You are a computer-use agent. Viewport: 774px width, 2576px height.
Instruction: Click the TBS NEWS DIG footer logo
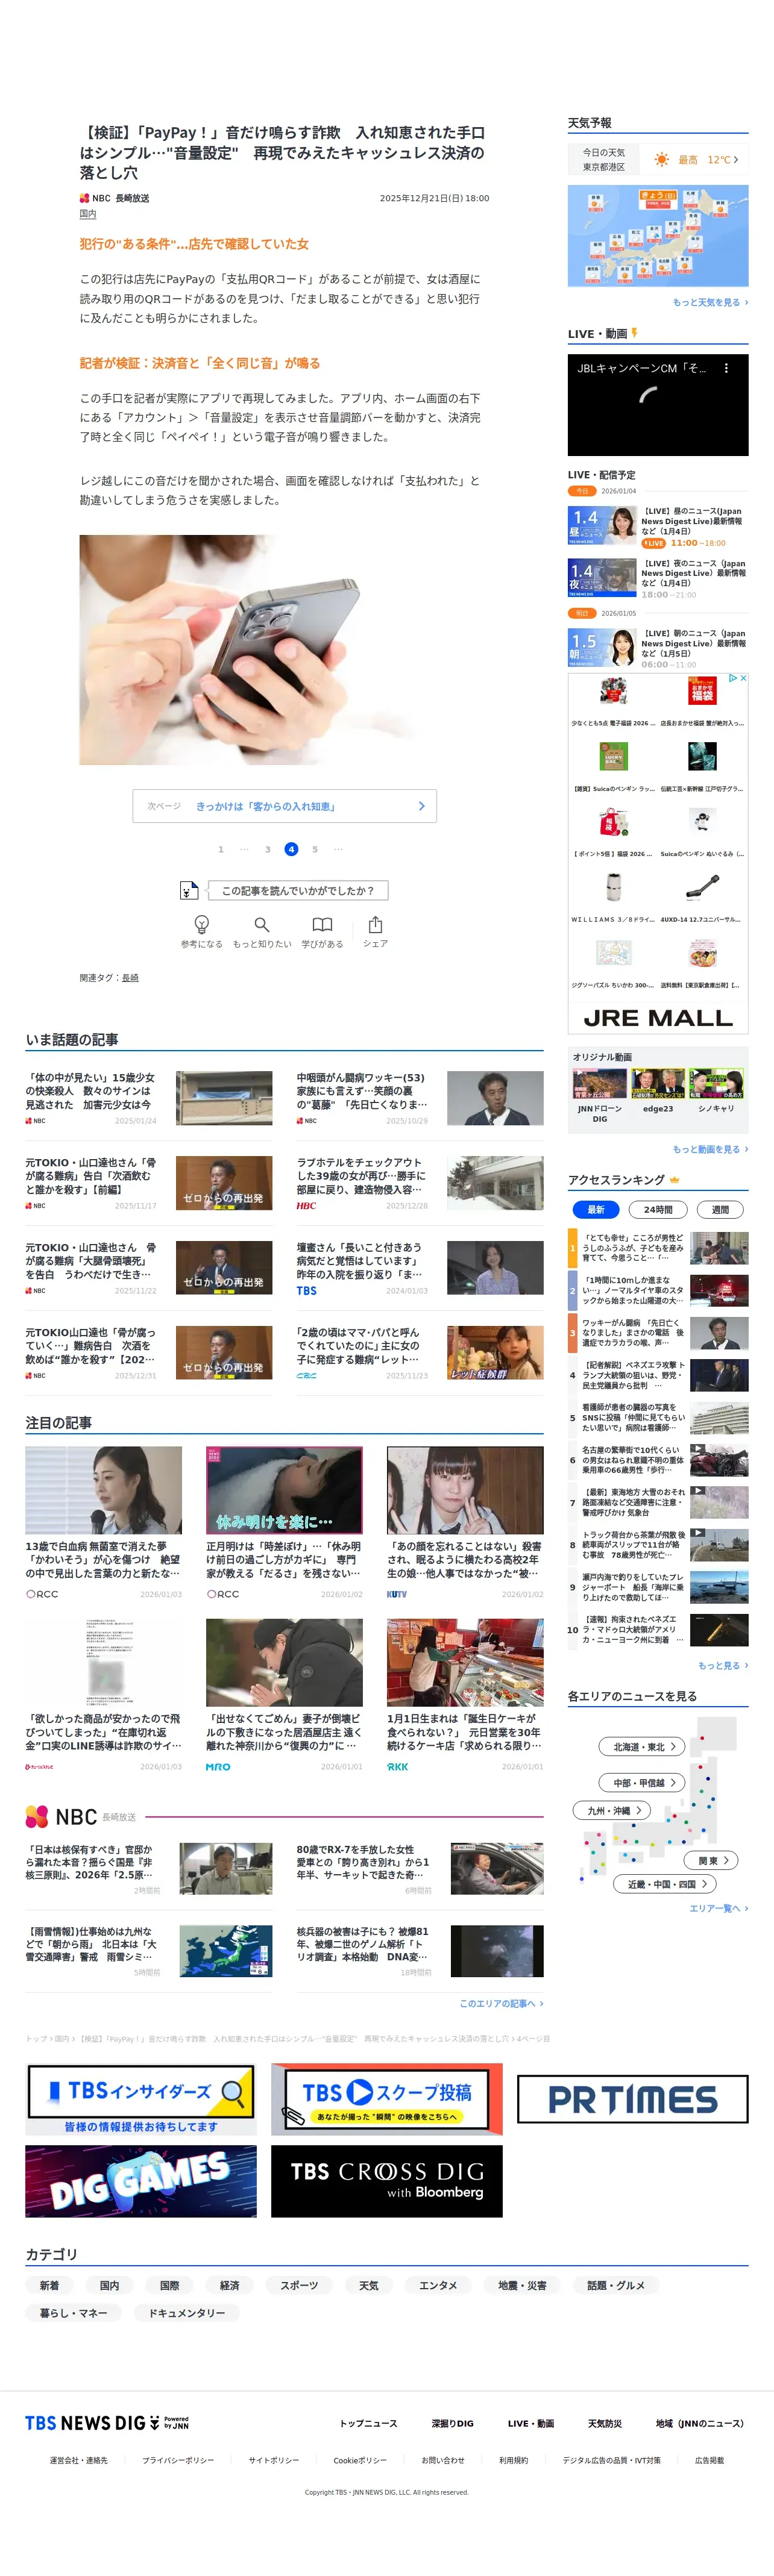pos(107,2423)
